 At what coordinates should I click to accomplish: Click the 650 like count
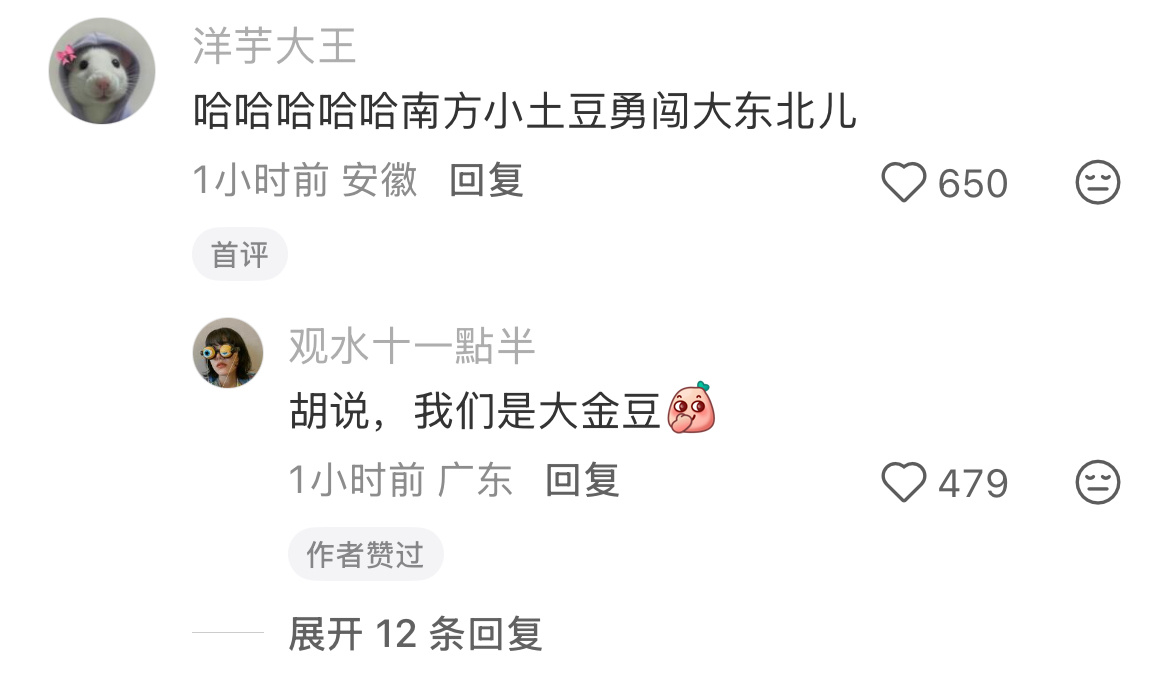(972, 184)
